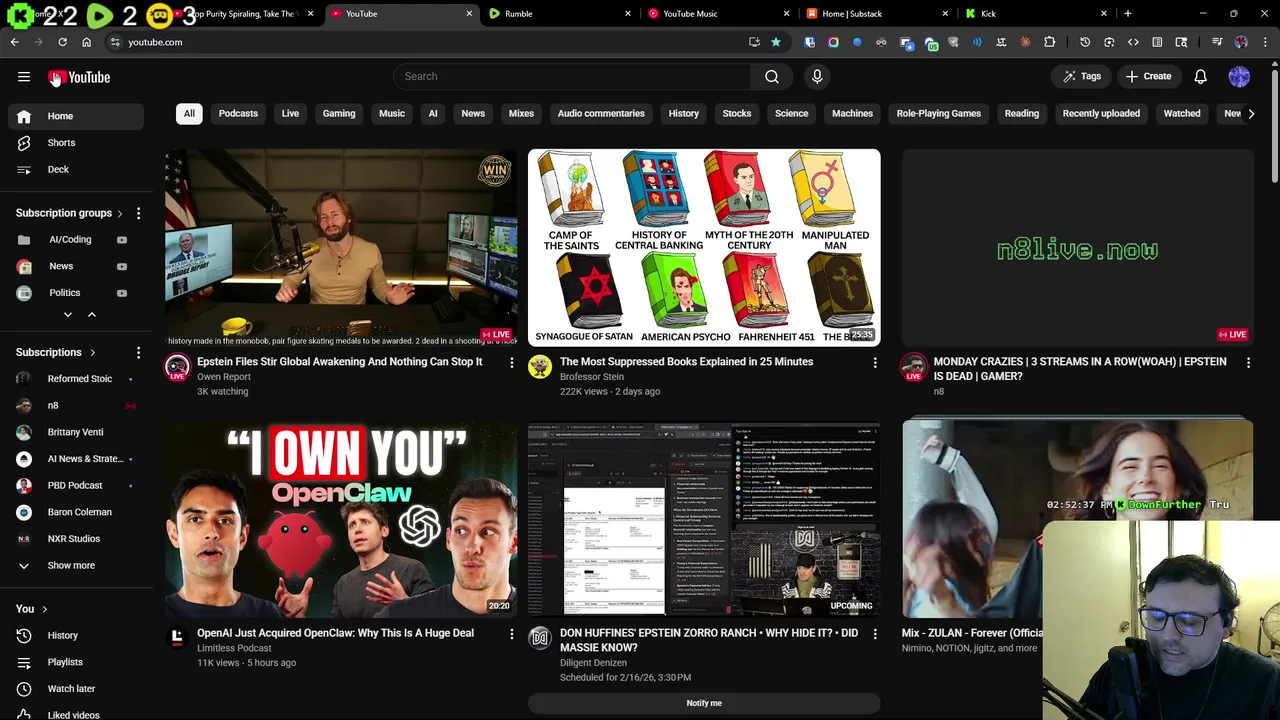Select the Podcasts filter chip

(x=238, y=113)
